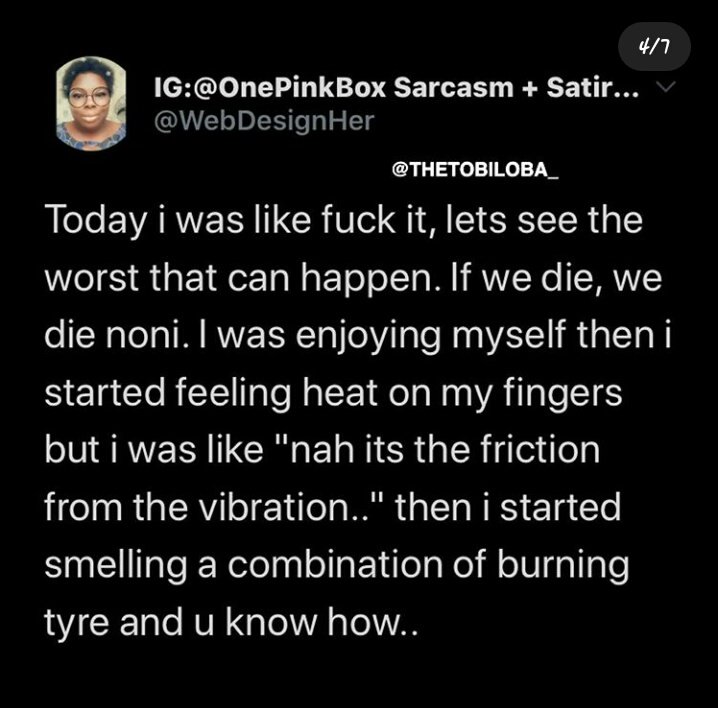
Task: Click the word 'combination' in the tweet
Action: (x=336, y=564)
